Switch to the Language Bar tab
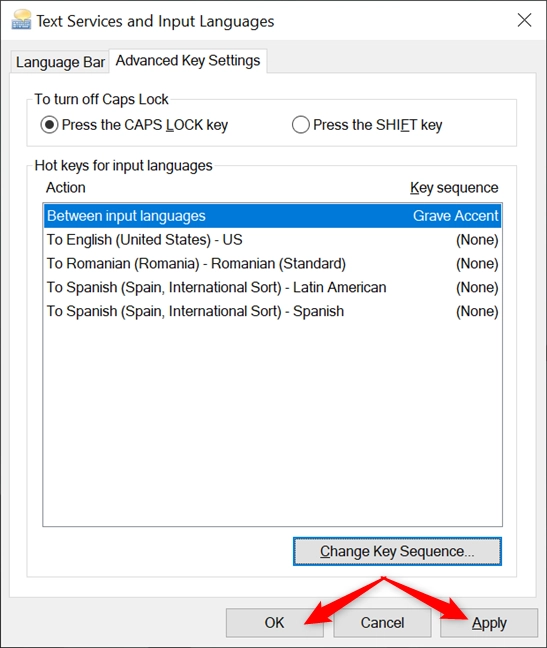The image size is (547, 648). coord(60,62)
